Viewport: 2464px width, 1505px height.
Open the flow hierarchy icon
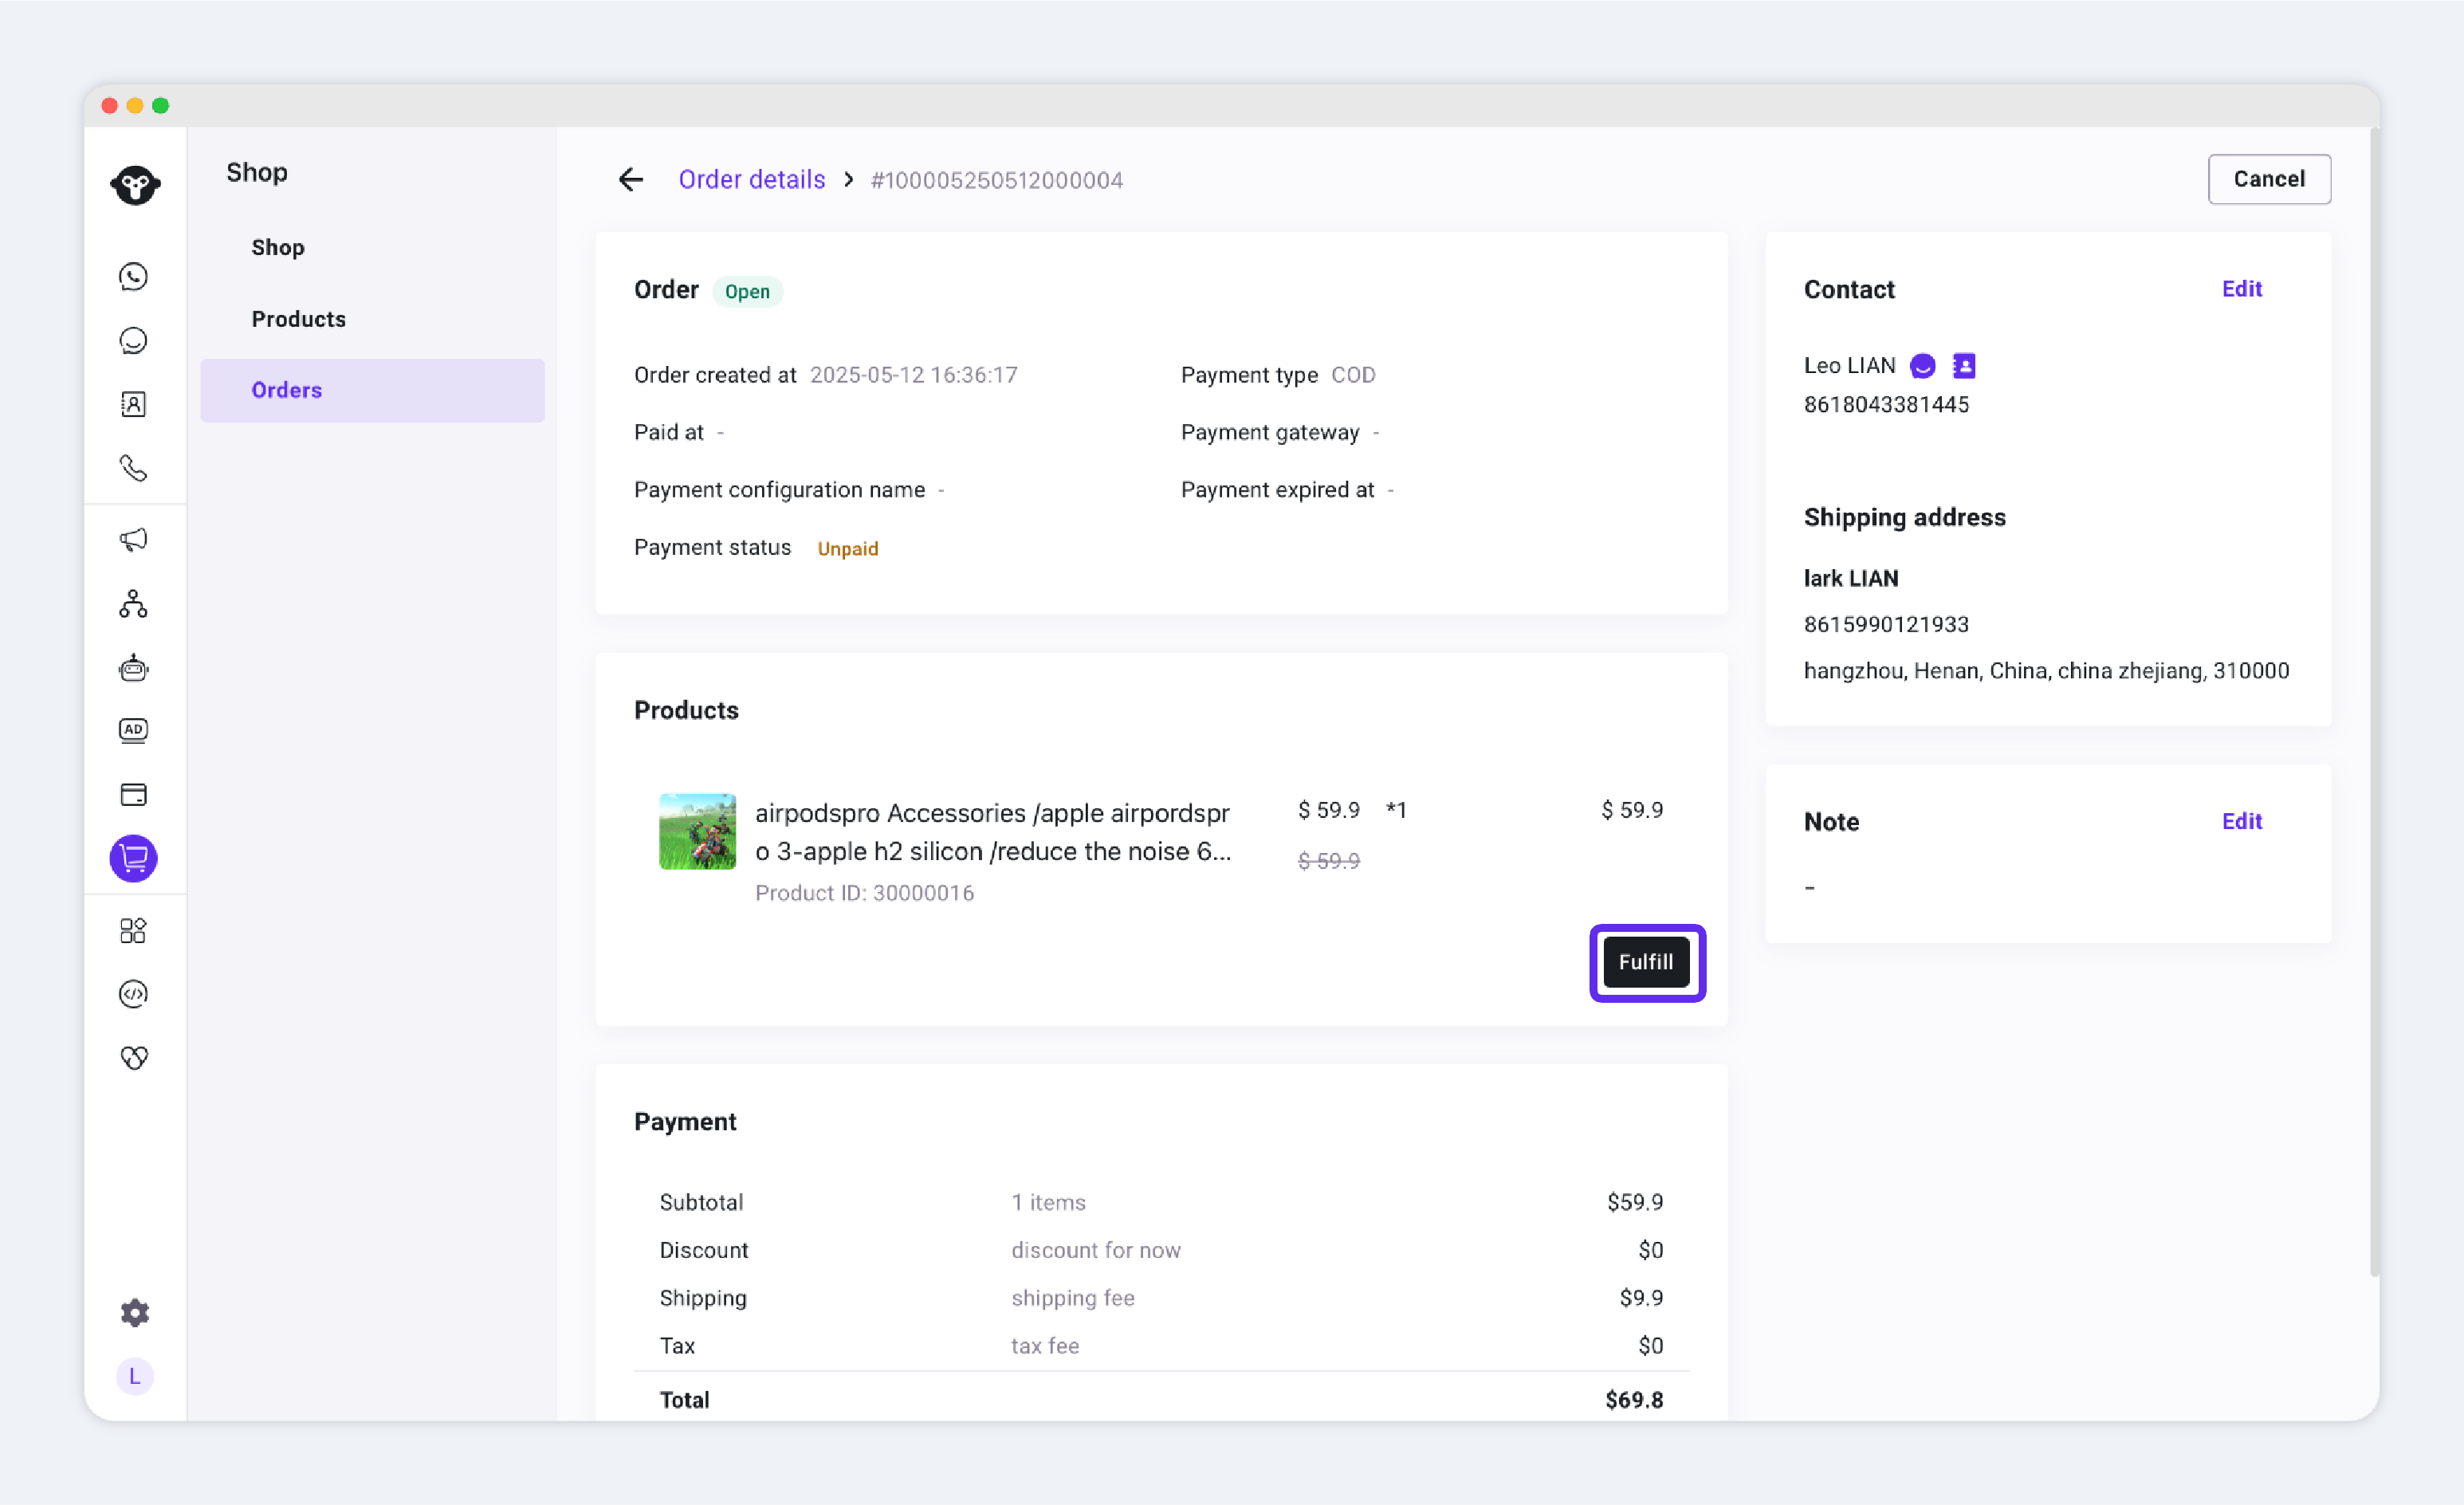click(x=133, y=604)
